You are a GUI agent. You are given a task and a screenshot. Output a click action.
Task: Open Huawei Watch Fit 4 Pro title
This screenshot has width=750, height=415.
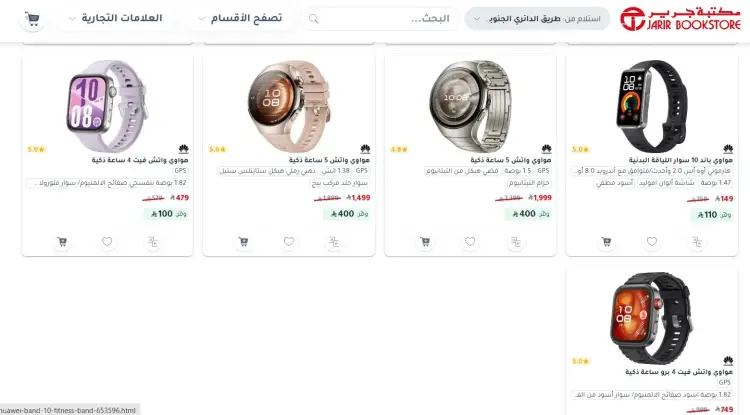click(x=679, y=371)
